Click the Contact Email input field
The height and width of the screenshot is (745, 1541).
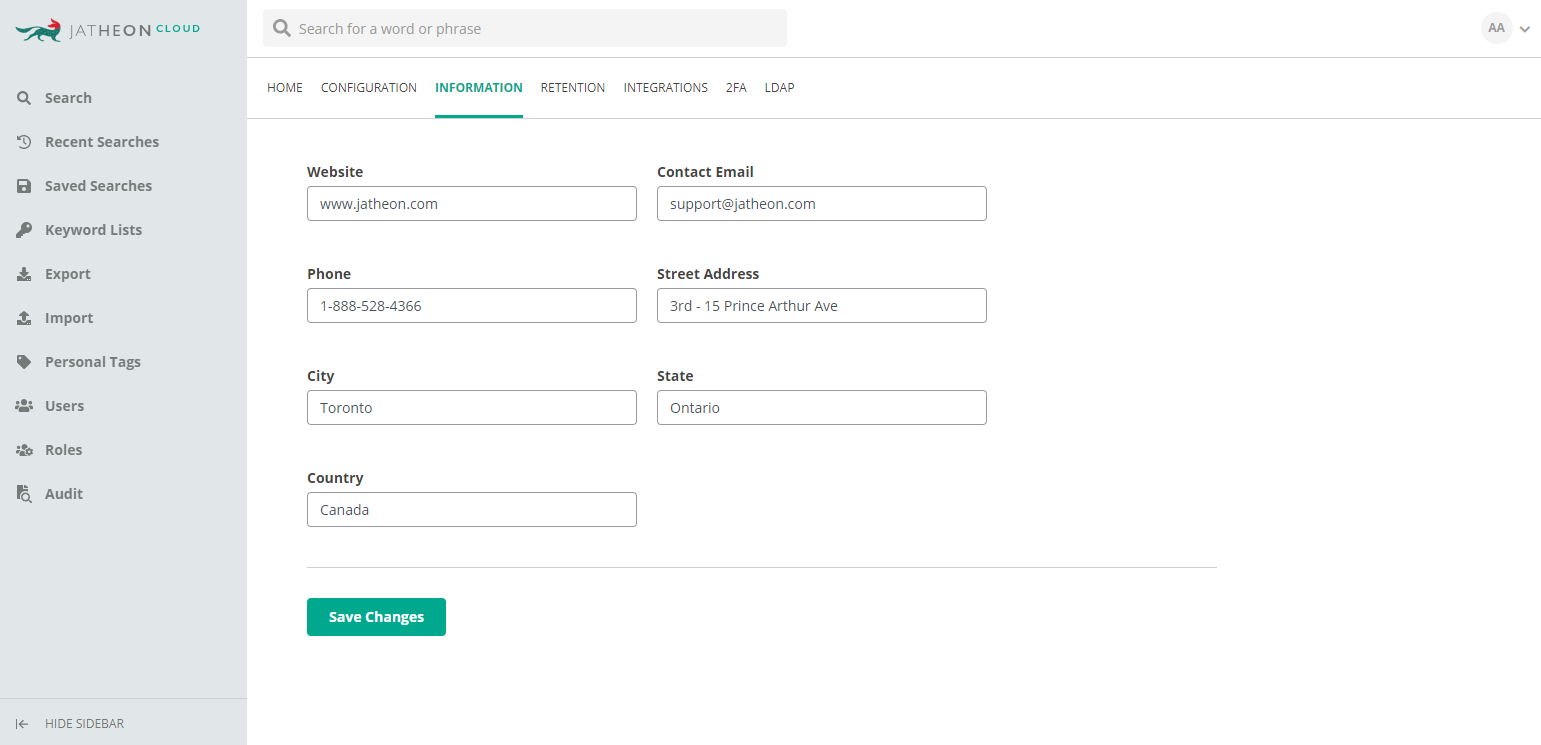(x=822, y=204)
